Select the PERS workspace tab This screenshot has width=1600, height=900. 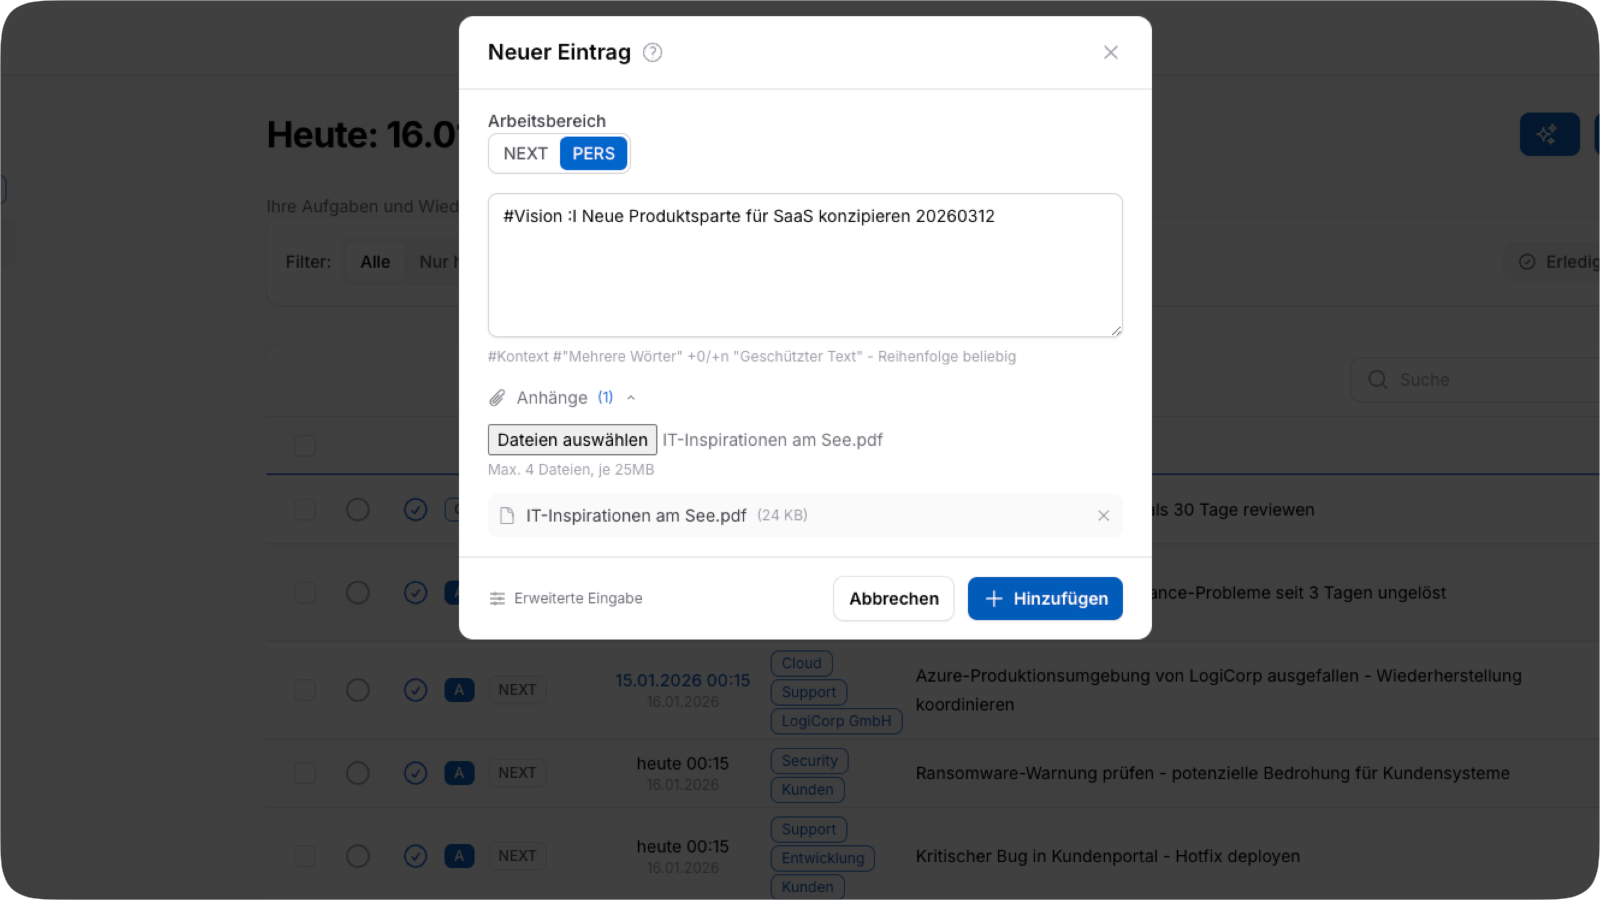[593, 153]
